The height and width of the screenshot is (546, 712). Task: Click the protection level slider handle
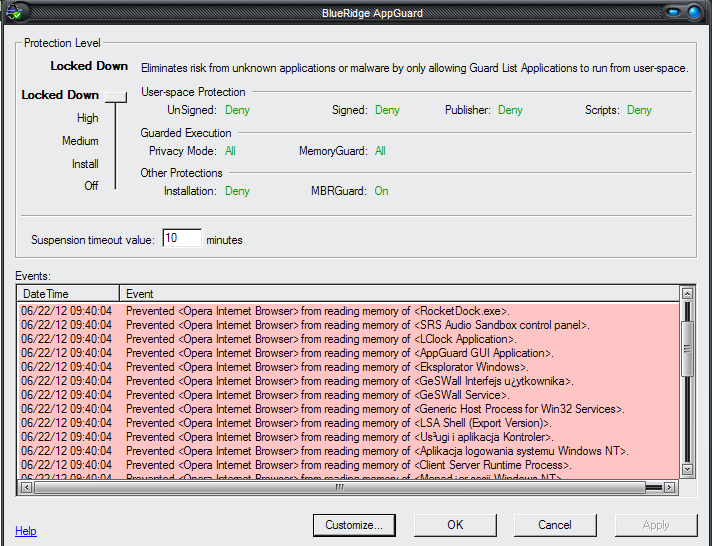(116, 97)
